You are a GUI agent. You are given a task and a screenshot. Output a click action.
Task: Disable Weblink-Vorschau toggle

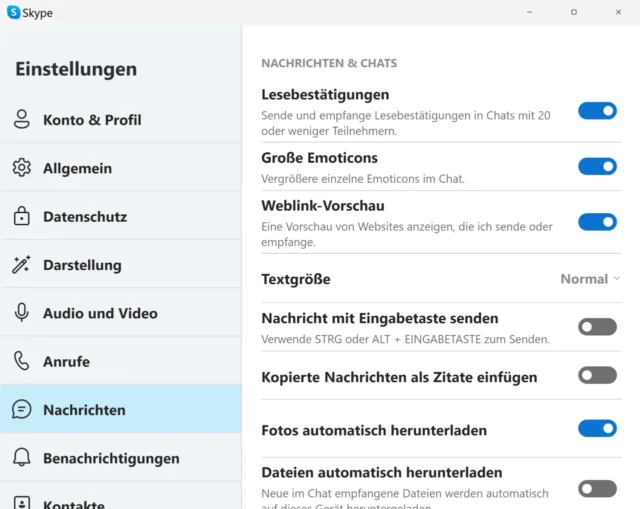597,222
